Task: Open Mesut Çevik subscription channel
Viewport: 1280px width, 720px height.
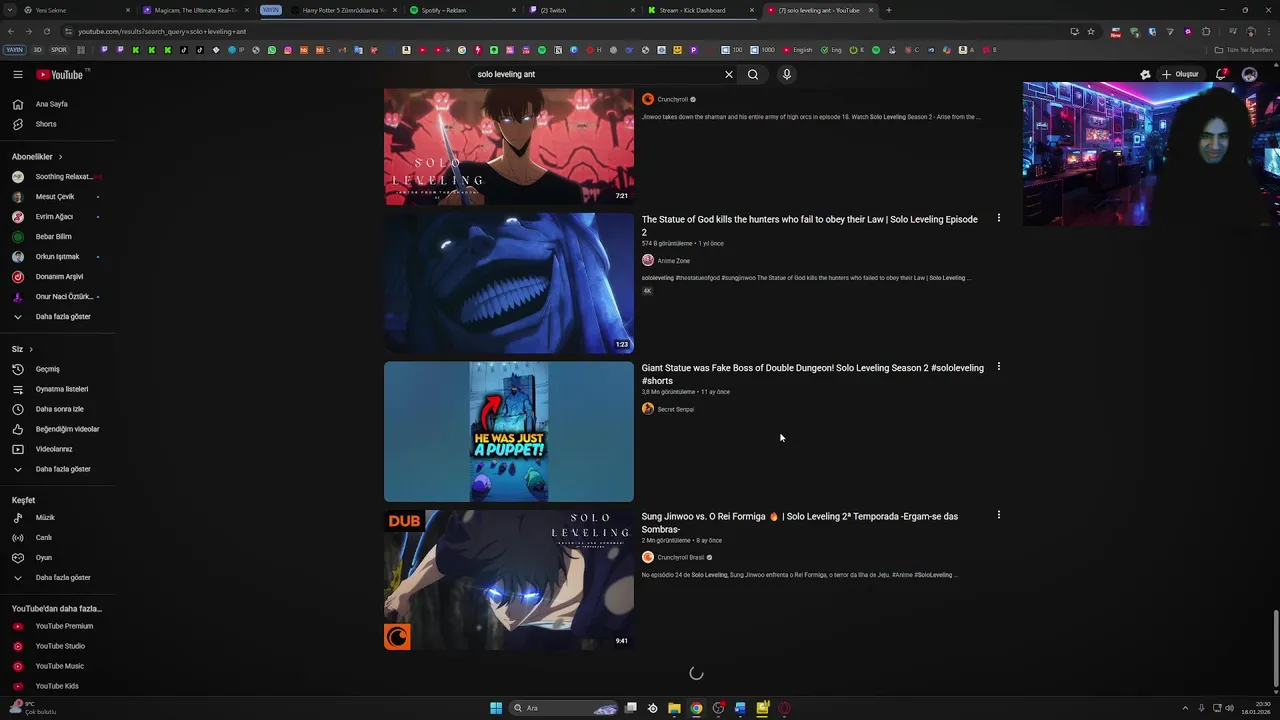Action: point(57,197)
